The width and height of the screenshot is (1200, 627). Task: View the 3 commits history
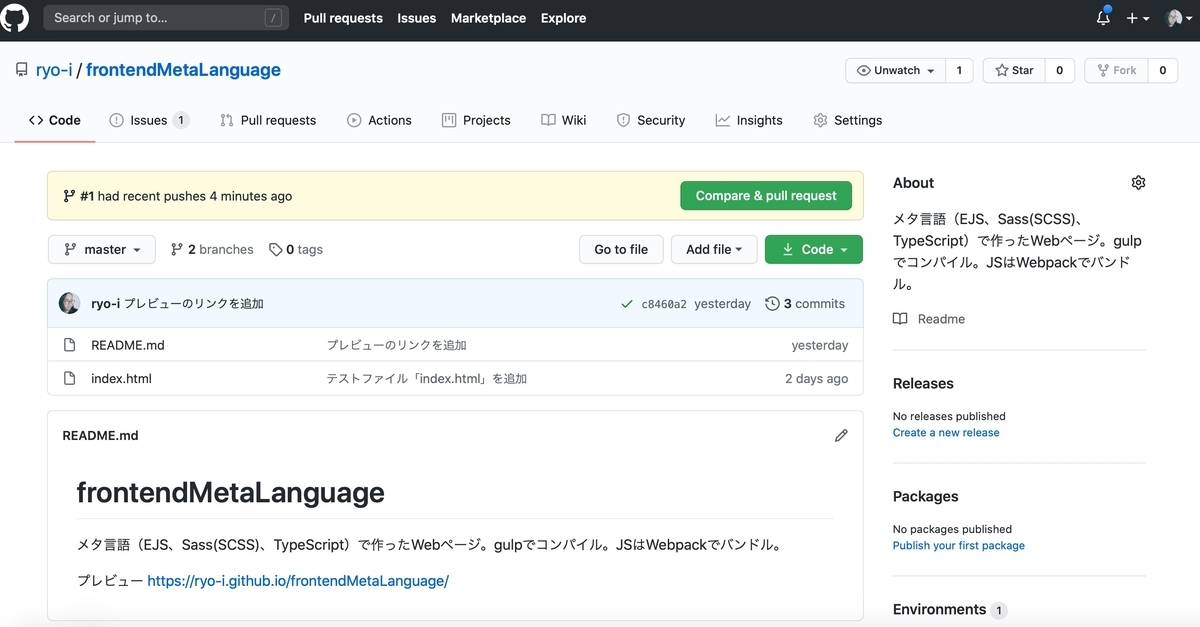point(805,304)
